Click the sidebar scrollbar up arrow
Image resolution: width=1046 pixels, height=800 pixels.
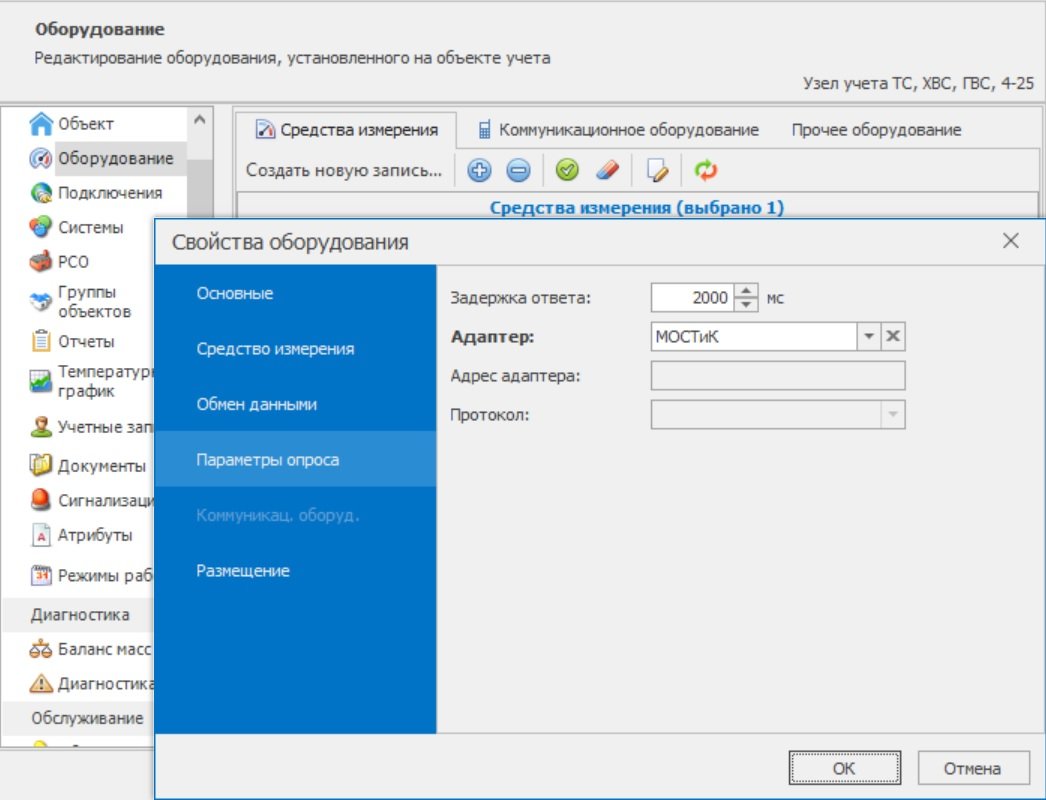[199, 120]
